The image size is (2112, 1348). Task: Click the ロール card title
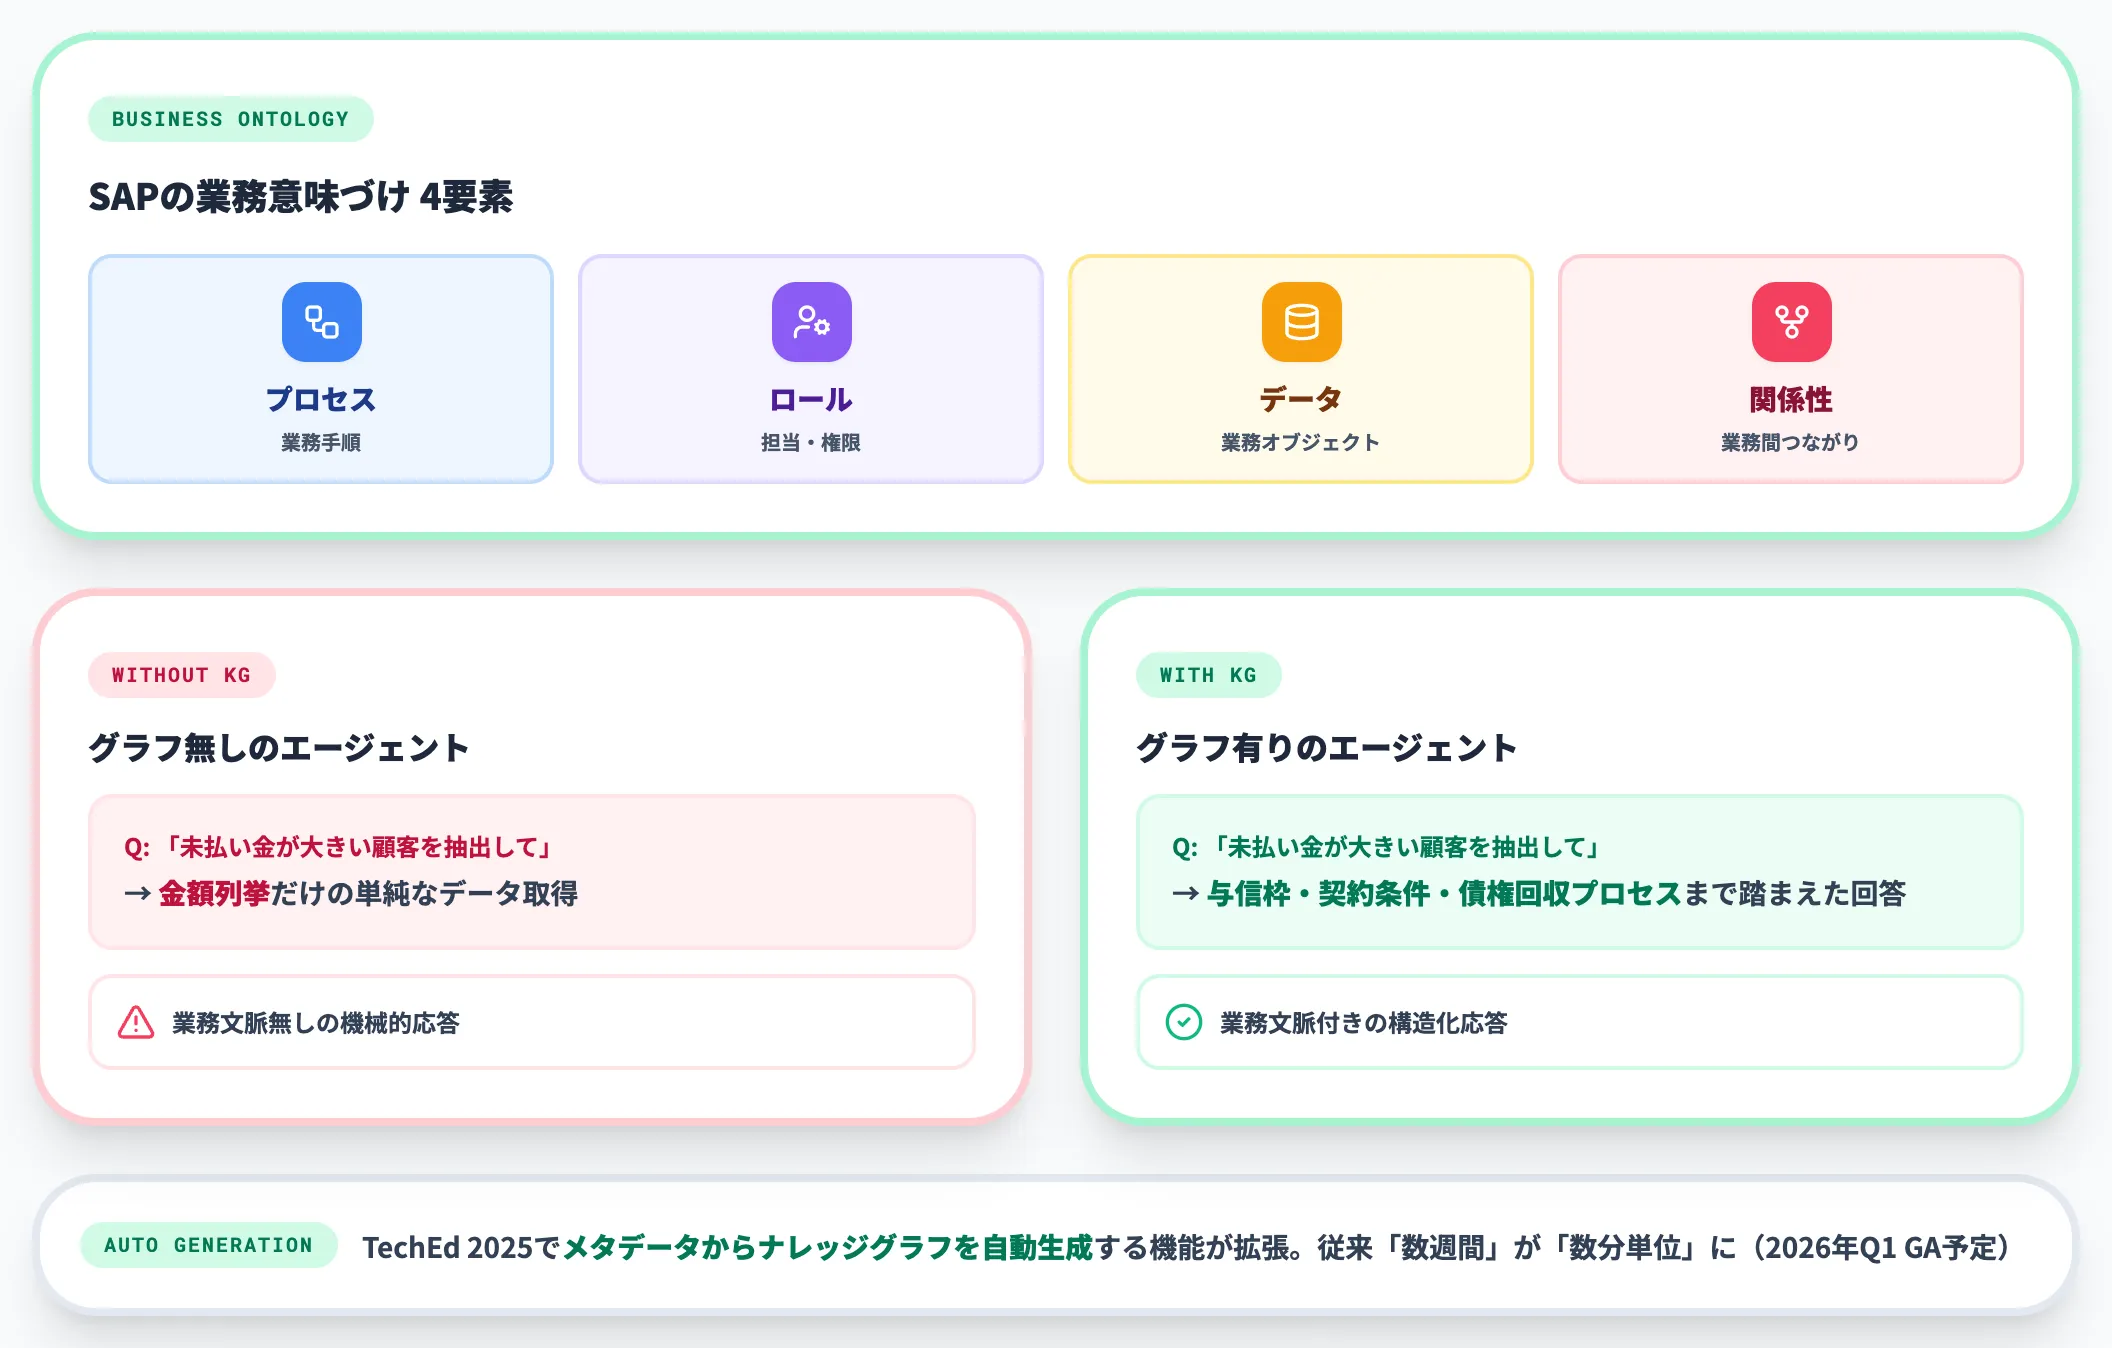pos(811,399)
